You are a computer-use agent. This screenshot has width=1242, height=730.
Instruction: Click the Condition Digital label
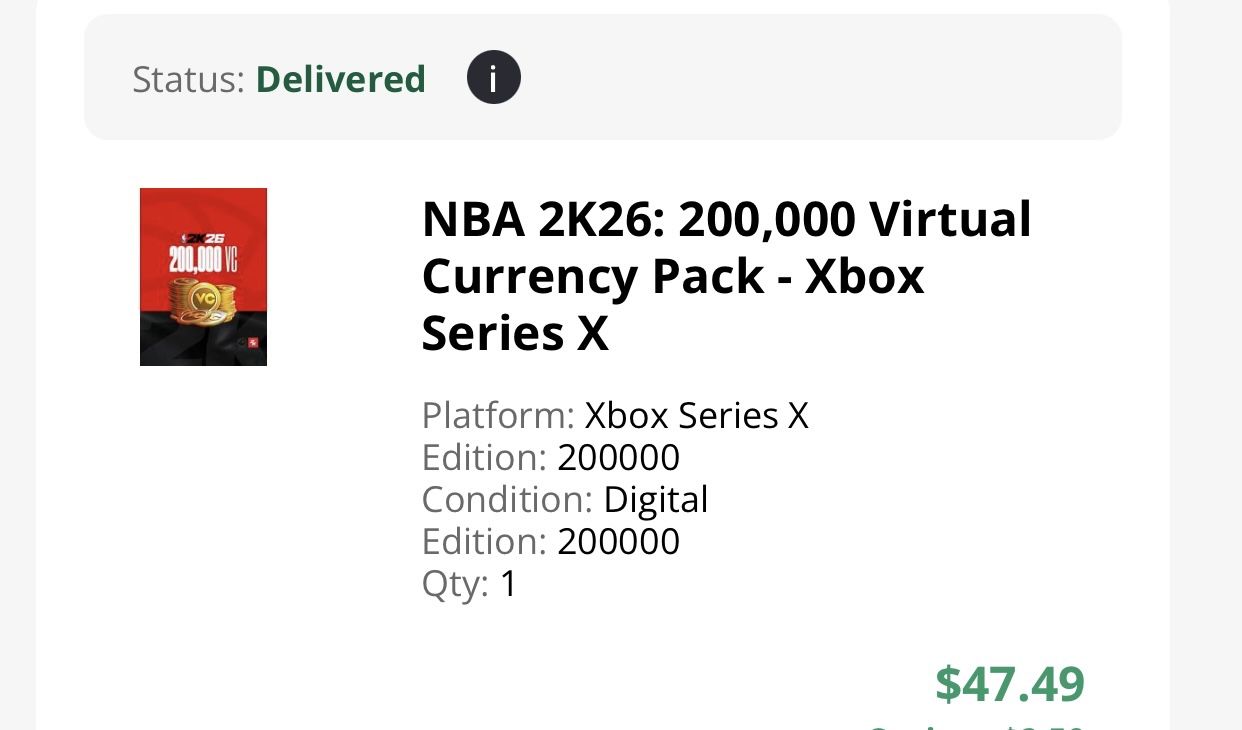pos(565,499)
